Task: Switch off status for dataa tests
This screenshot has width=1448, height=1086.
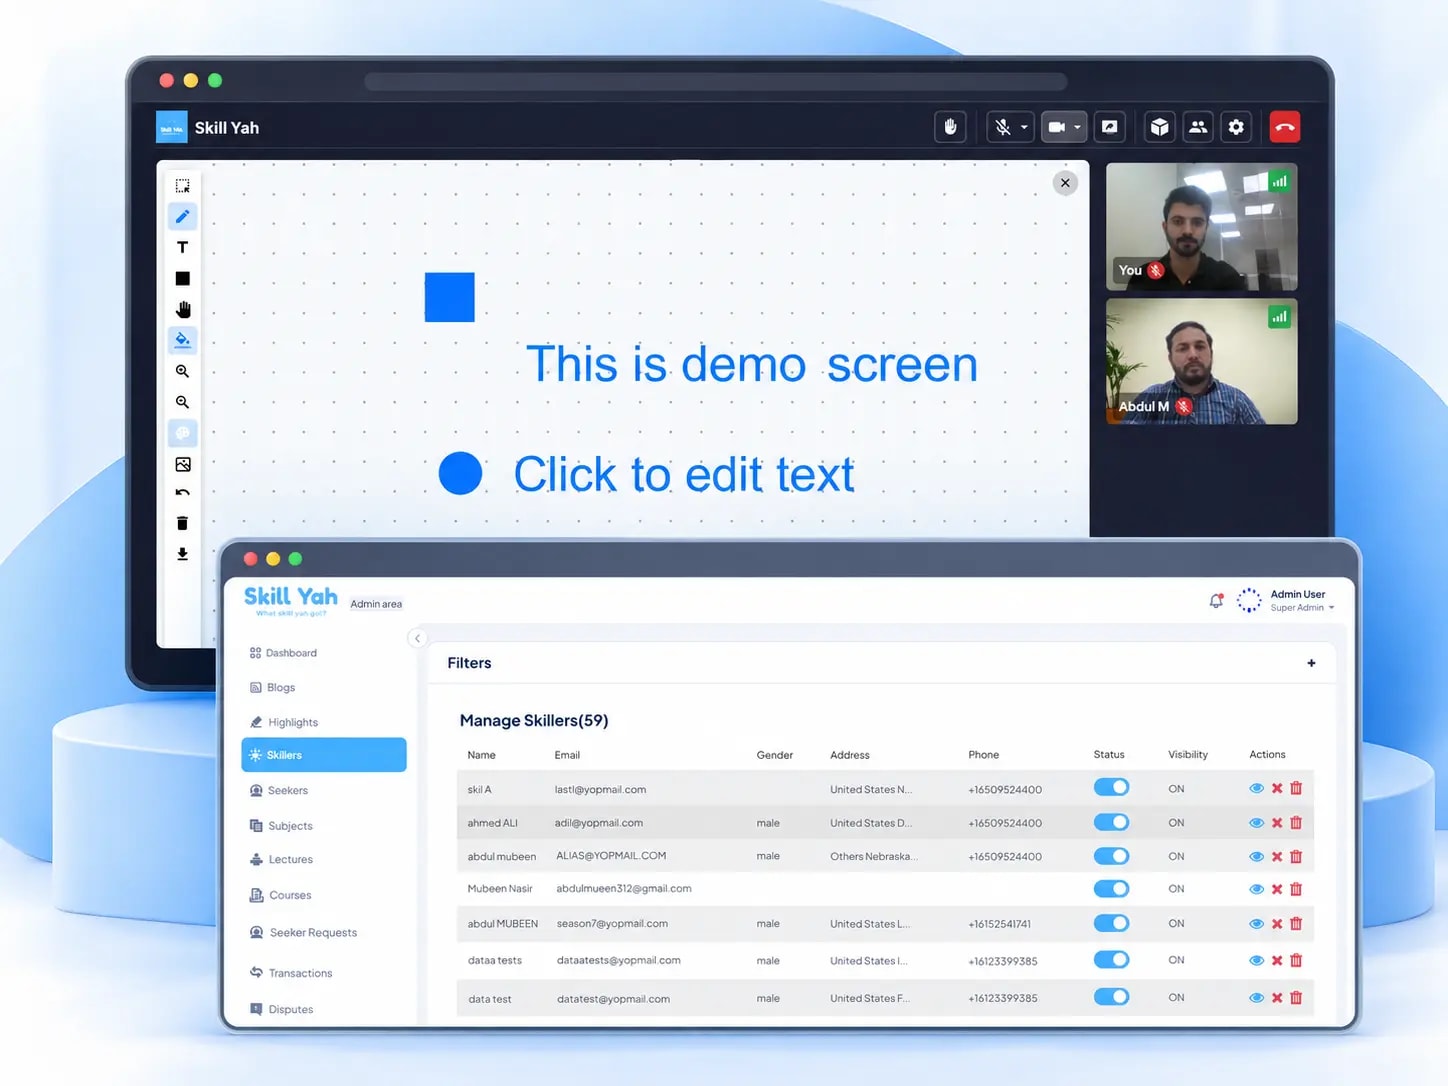Action: 1111,960
